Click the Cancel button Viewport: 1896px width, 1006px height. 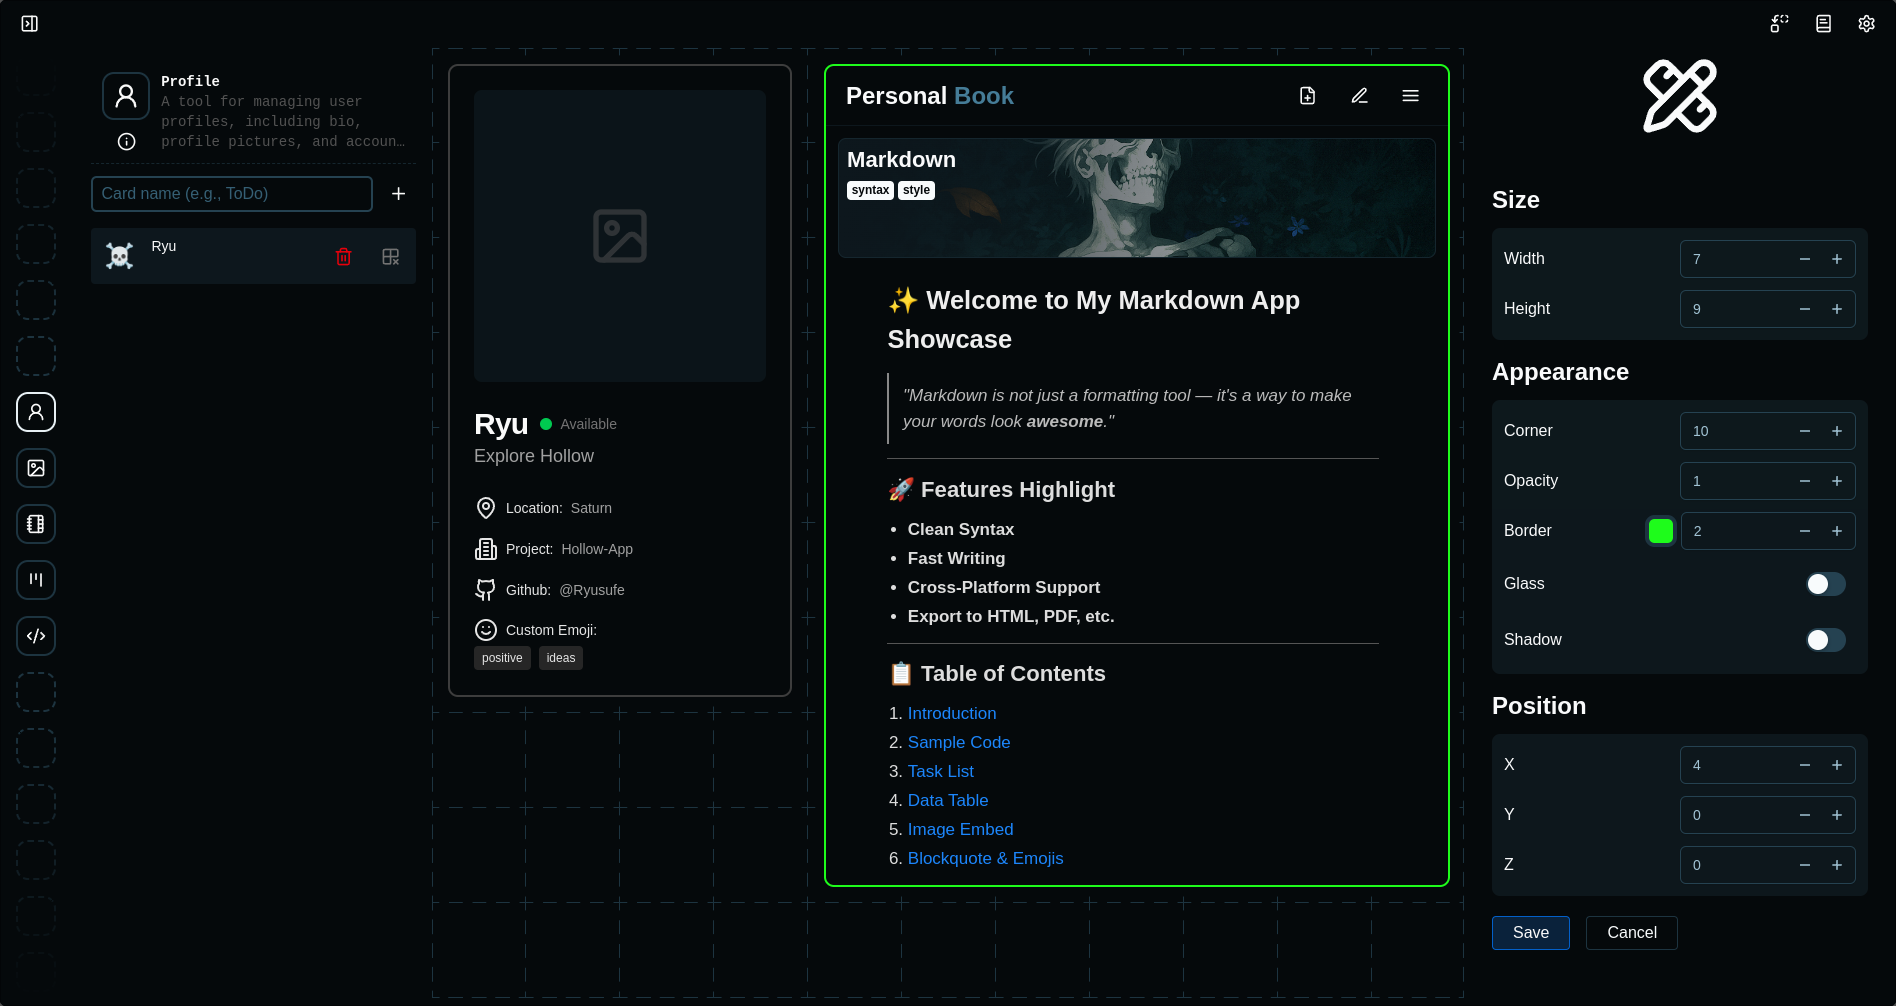pos(1631,933)
